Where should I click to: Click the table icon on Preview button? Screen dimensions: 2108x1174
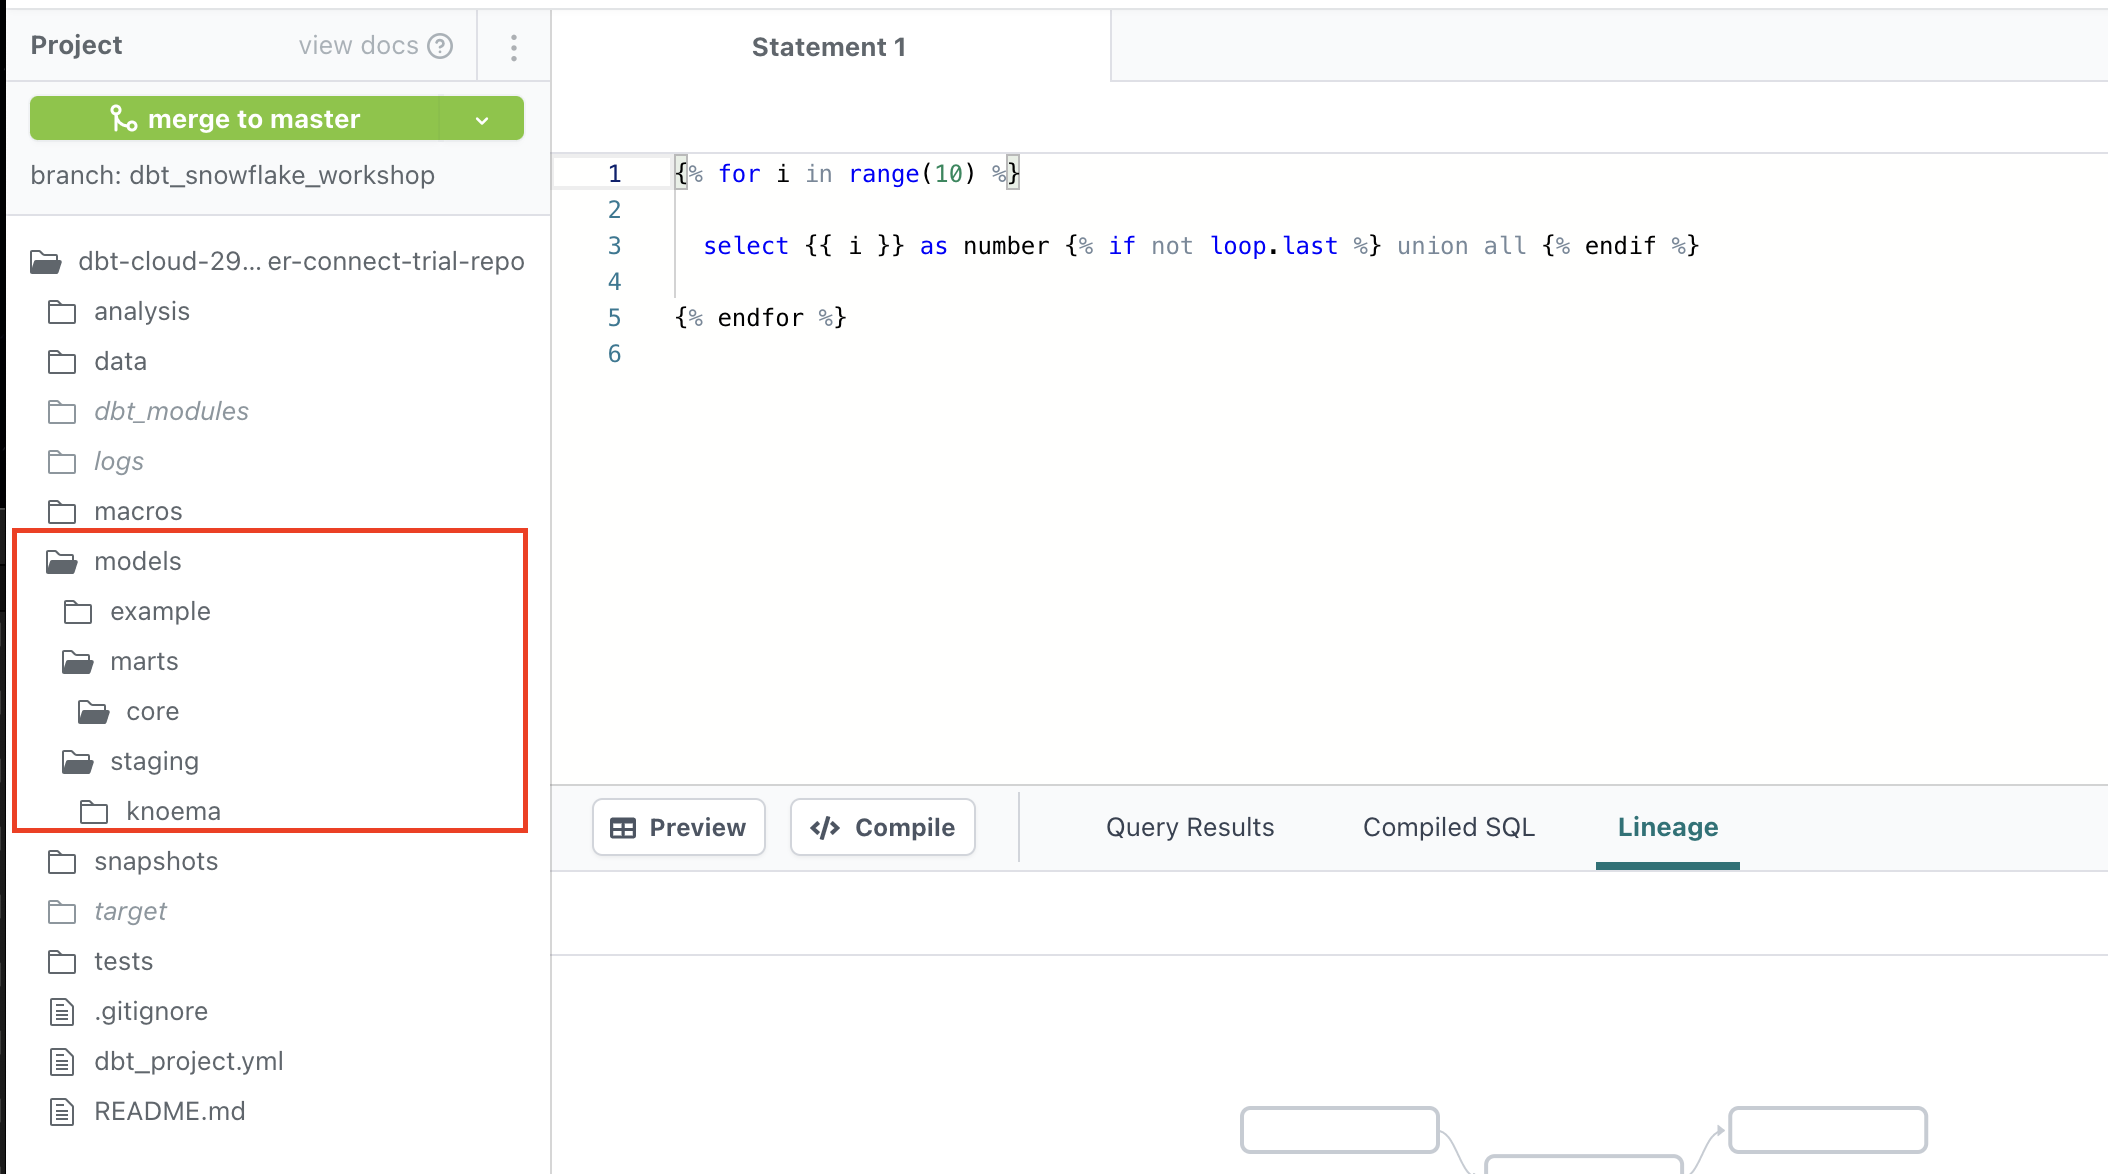[623, 828]
